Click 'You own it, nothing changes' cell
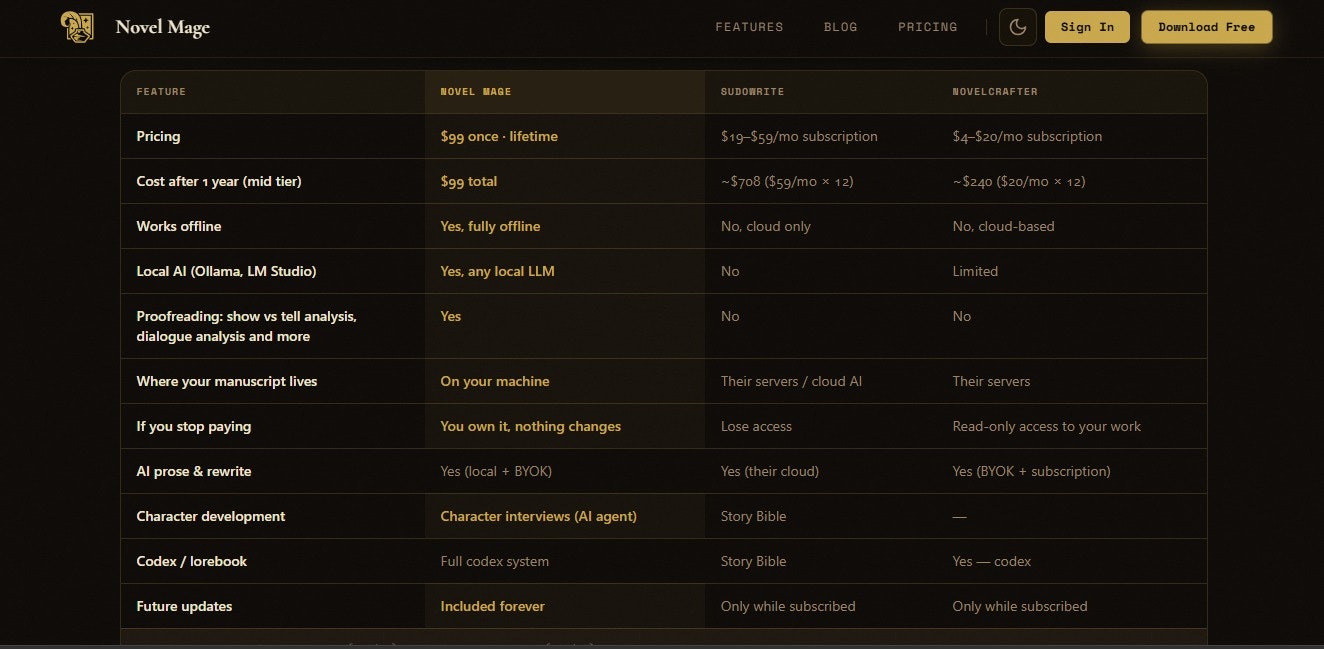This screenshot has width=1324, height=649. click(531, 426)
